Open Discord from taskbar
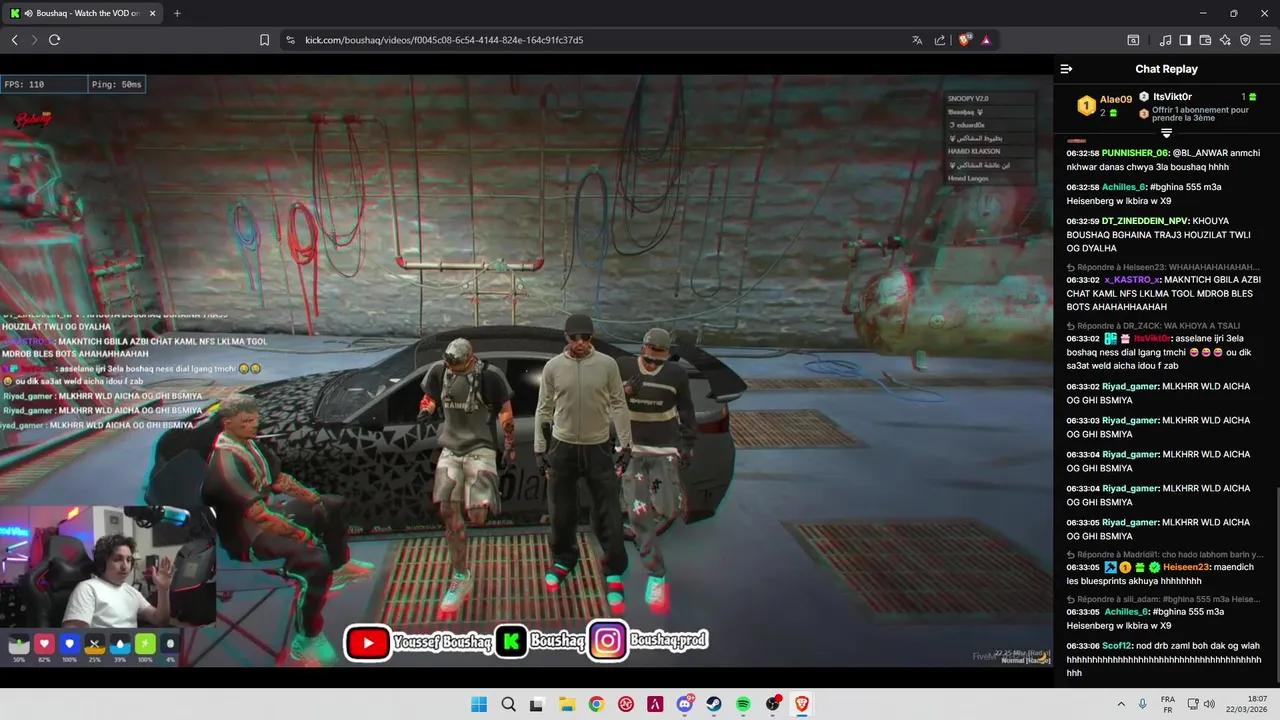Image resolution: width=1280 pixels, height=720 pixels. (x=685, y=705)
